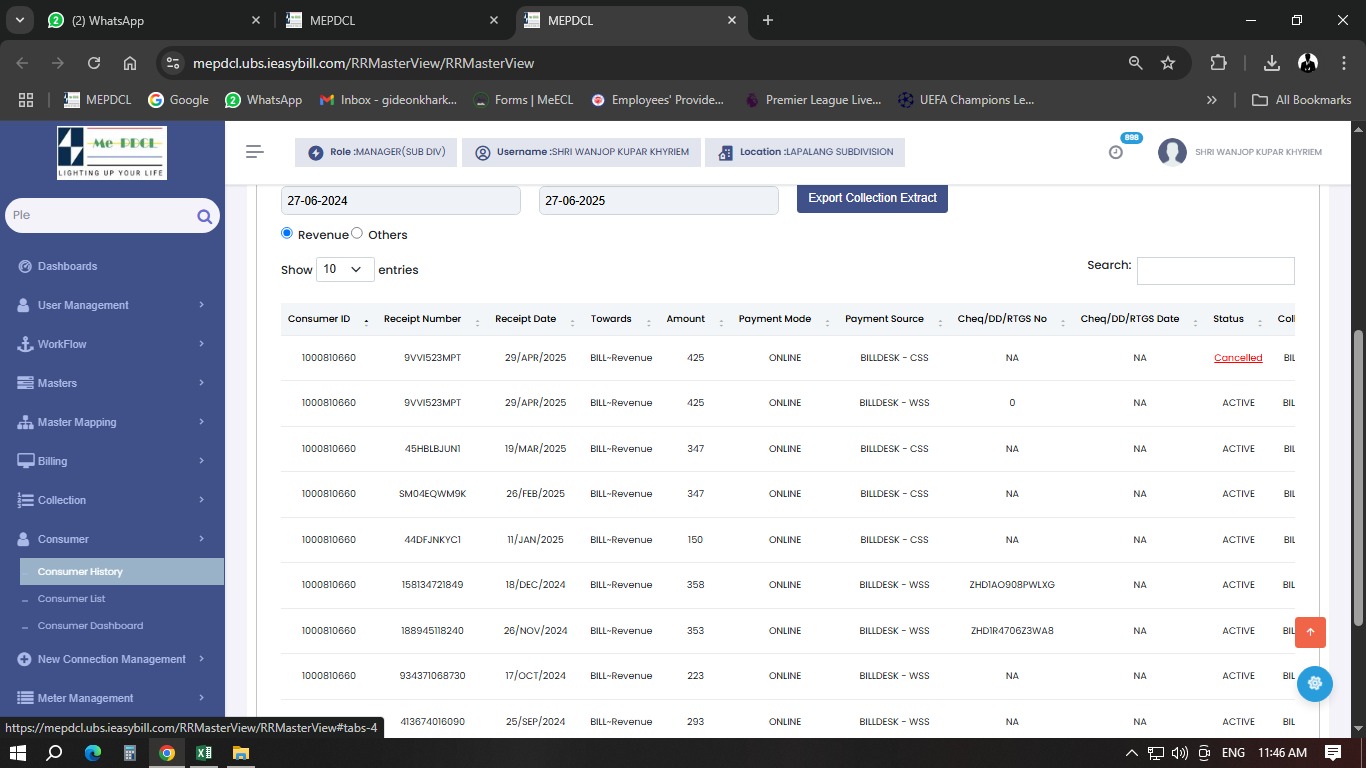1366x768 pixels.
Task: Open Excel from the taskbar
Action: point(204,753)
